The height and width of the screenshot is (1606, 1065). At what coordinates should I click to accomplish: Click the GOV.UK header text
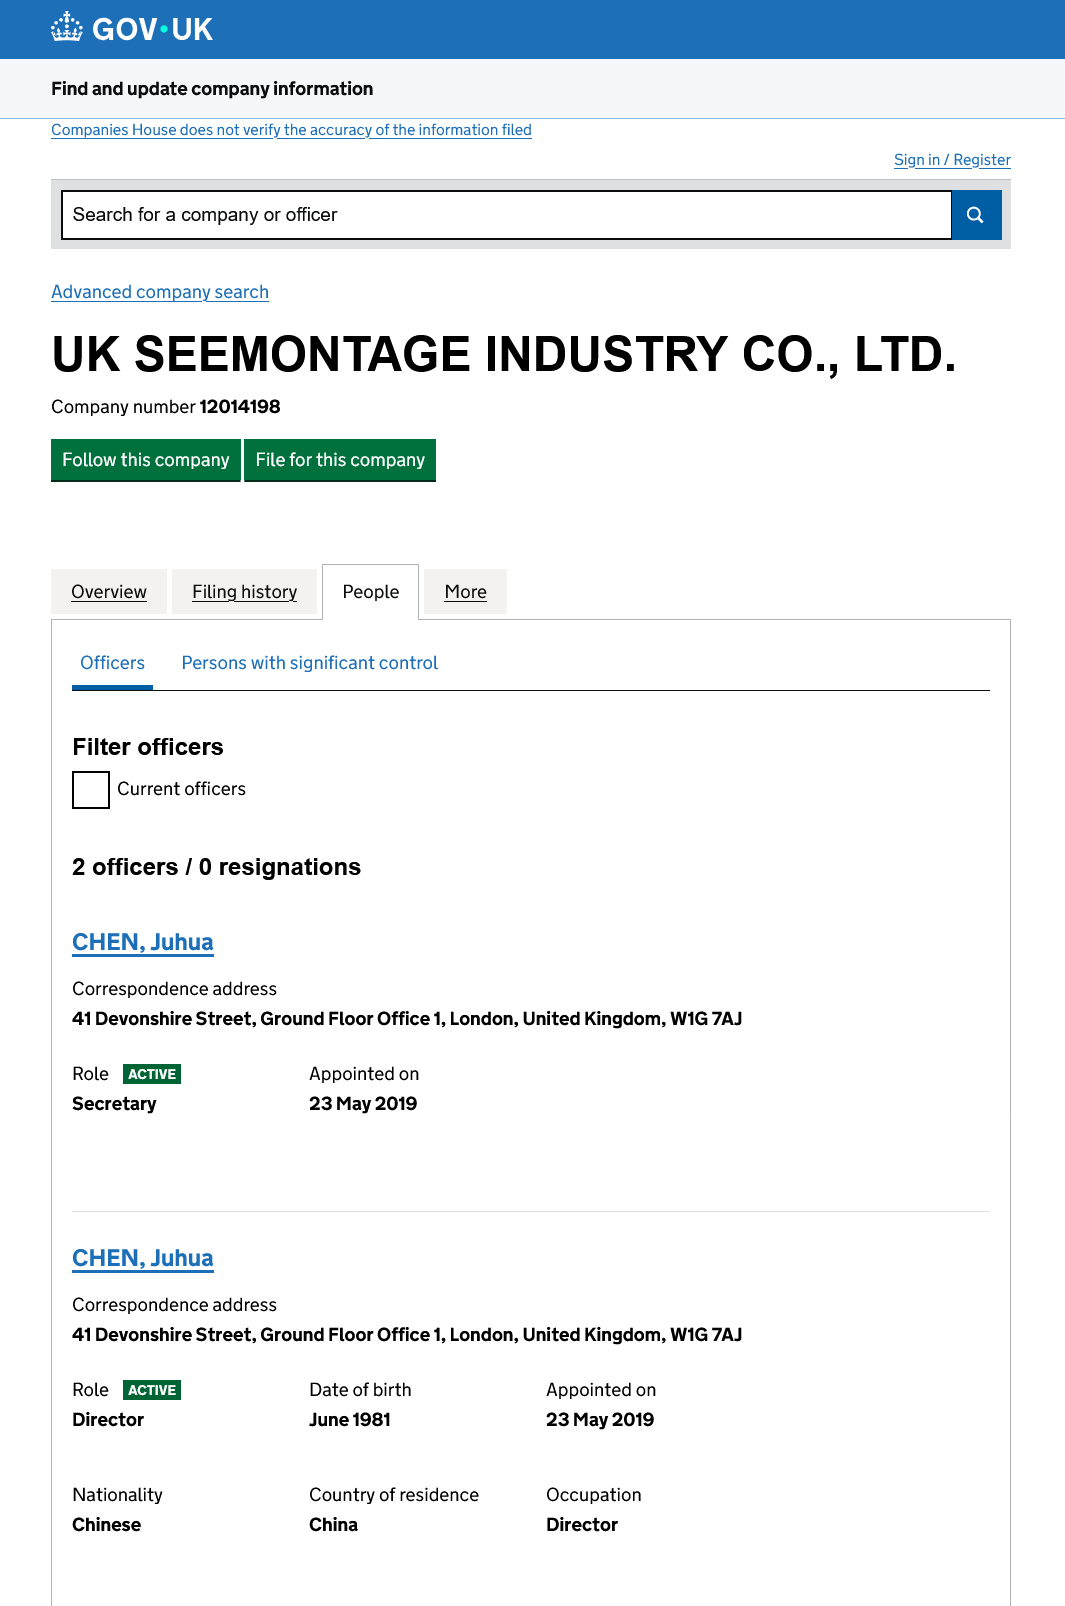(152, 29)
